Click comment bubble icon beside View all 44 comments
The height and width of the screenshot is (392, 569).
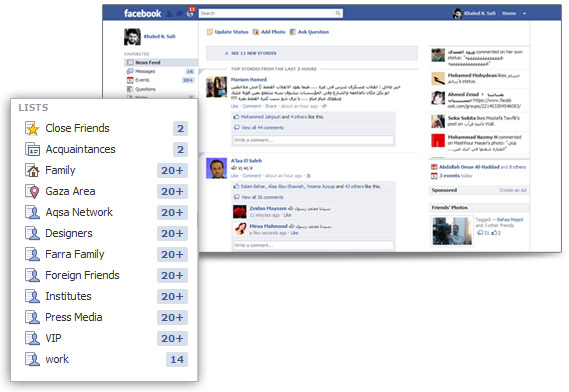click(237, 127)
